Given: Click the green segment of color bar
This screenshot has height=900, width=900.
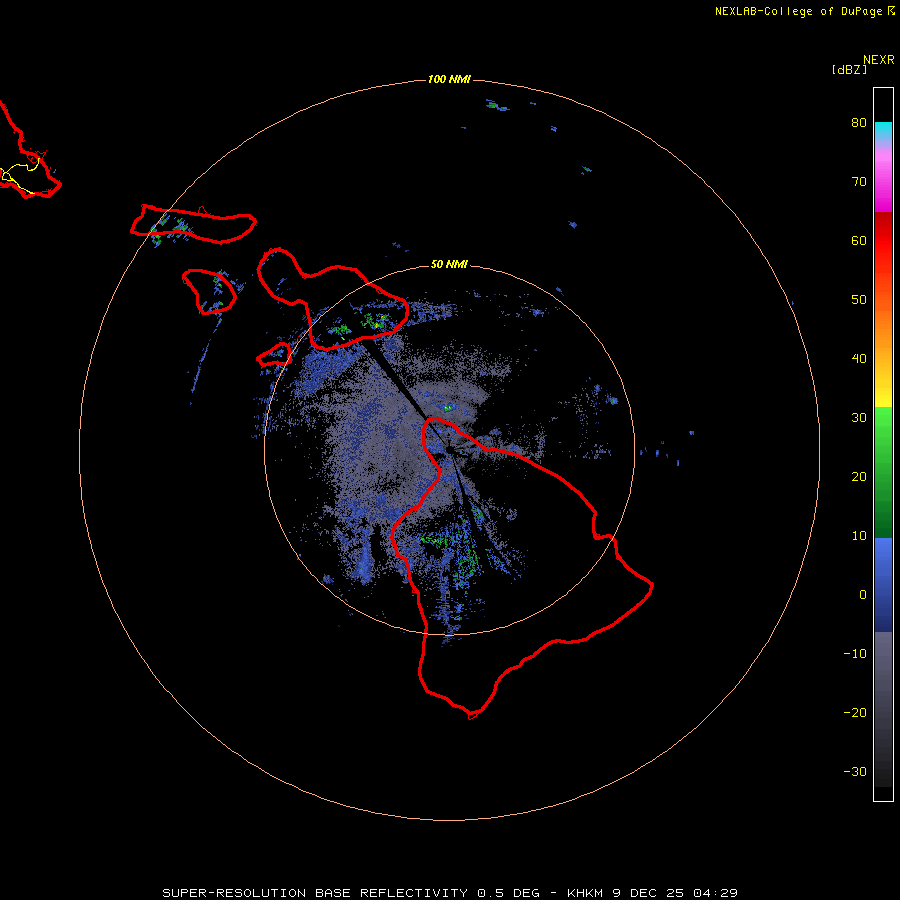Looking at the screenshot, I should [883, 473].
